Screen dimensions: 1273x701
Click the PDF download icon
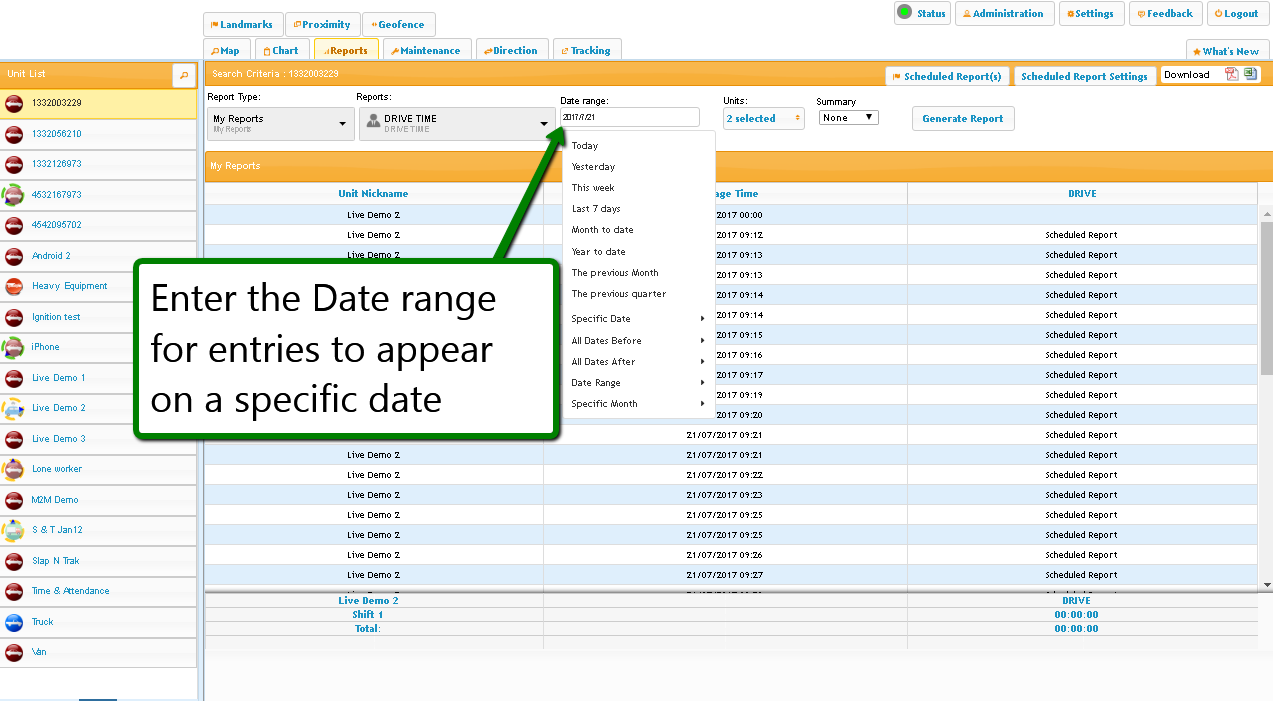[1232, 75]
